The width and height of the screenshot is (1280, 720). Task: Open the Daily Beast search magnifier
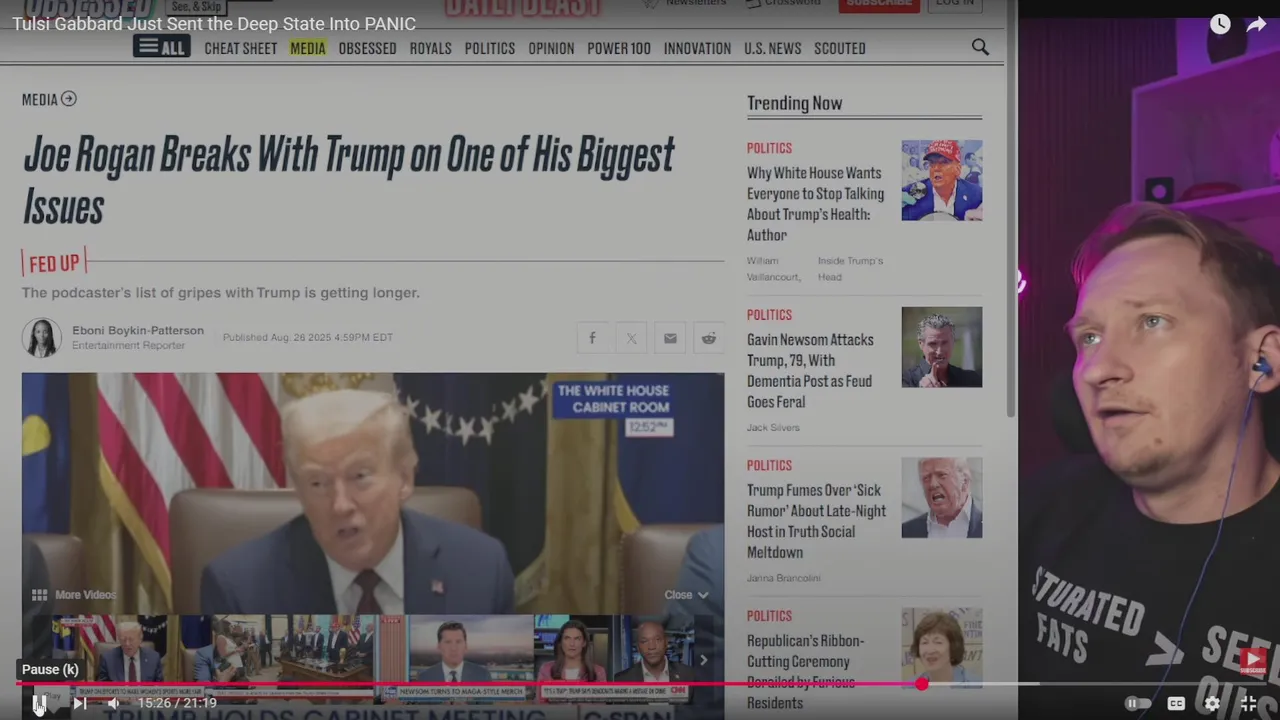(x=980, y=47)
